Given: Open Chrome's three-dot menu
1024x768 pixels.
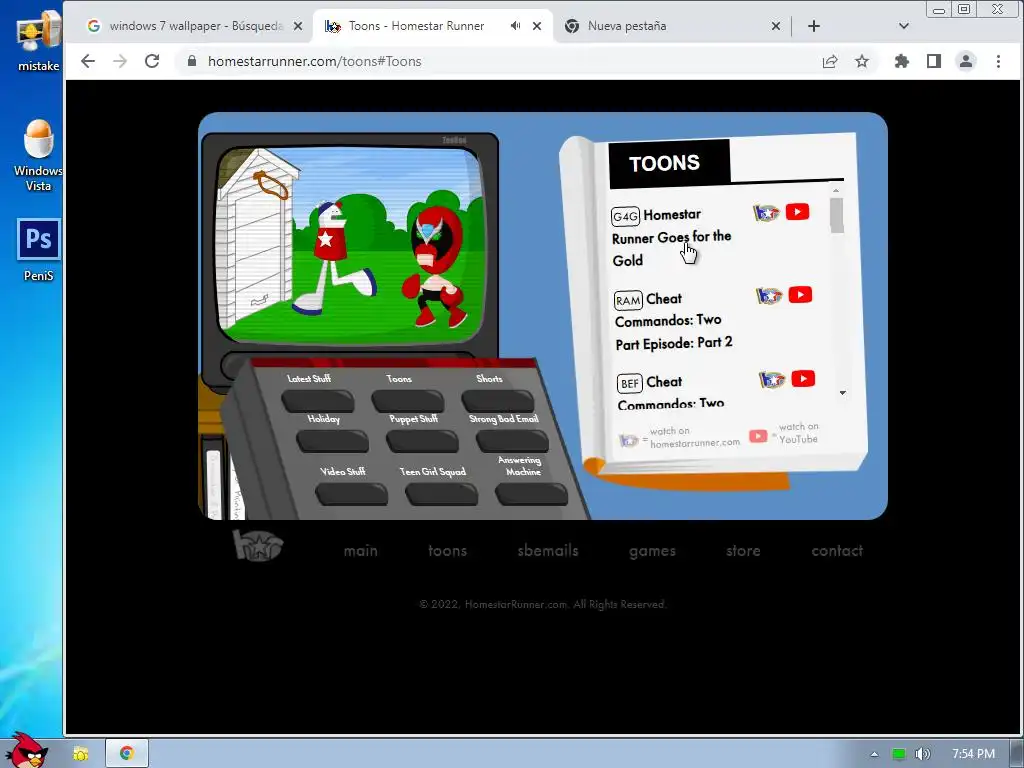Looking at the screenshot, I should 998,61.
